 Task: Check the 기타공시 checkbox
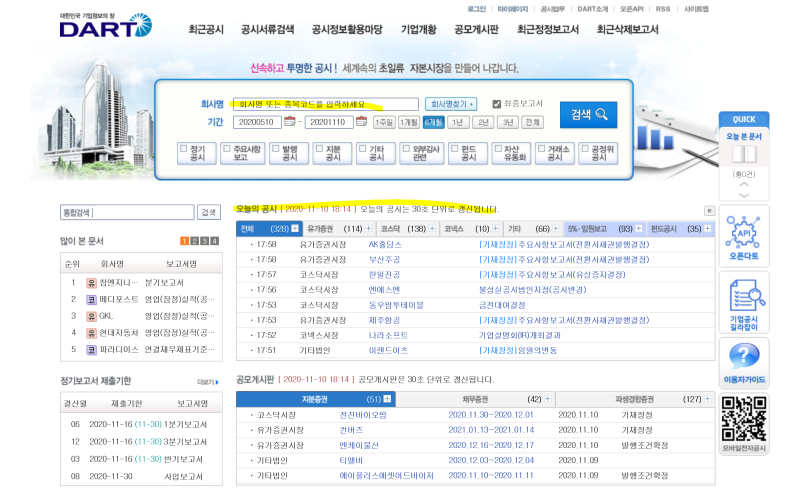(363, 149)
